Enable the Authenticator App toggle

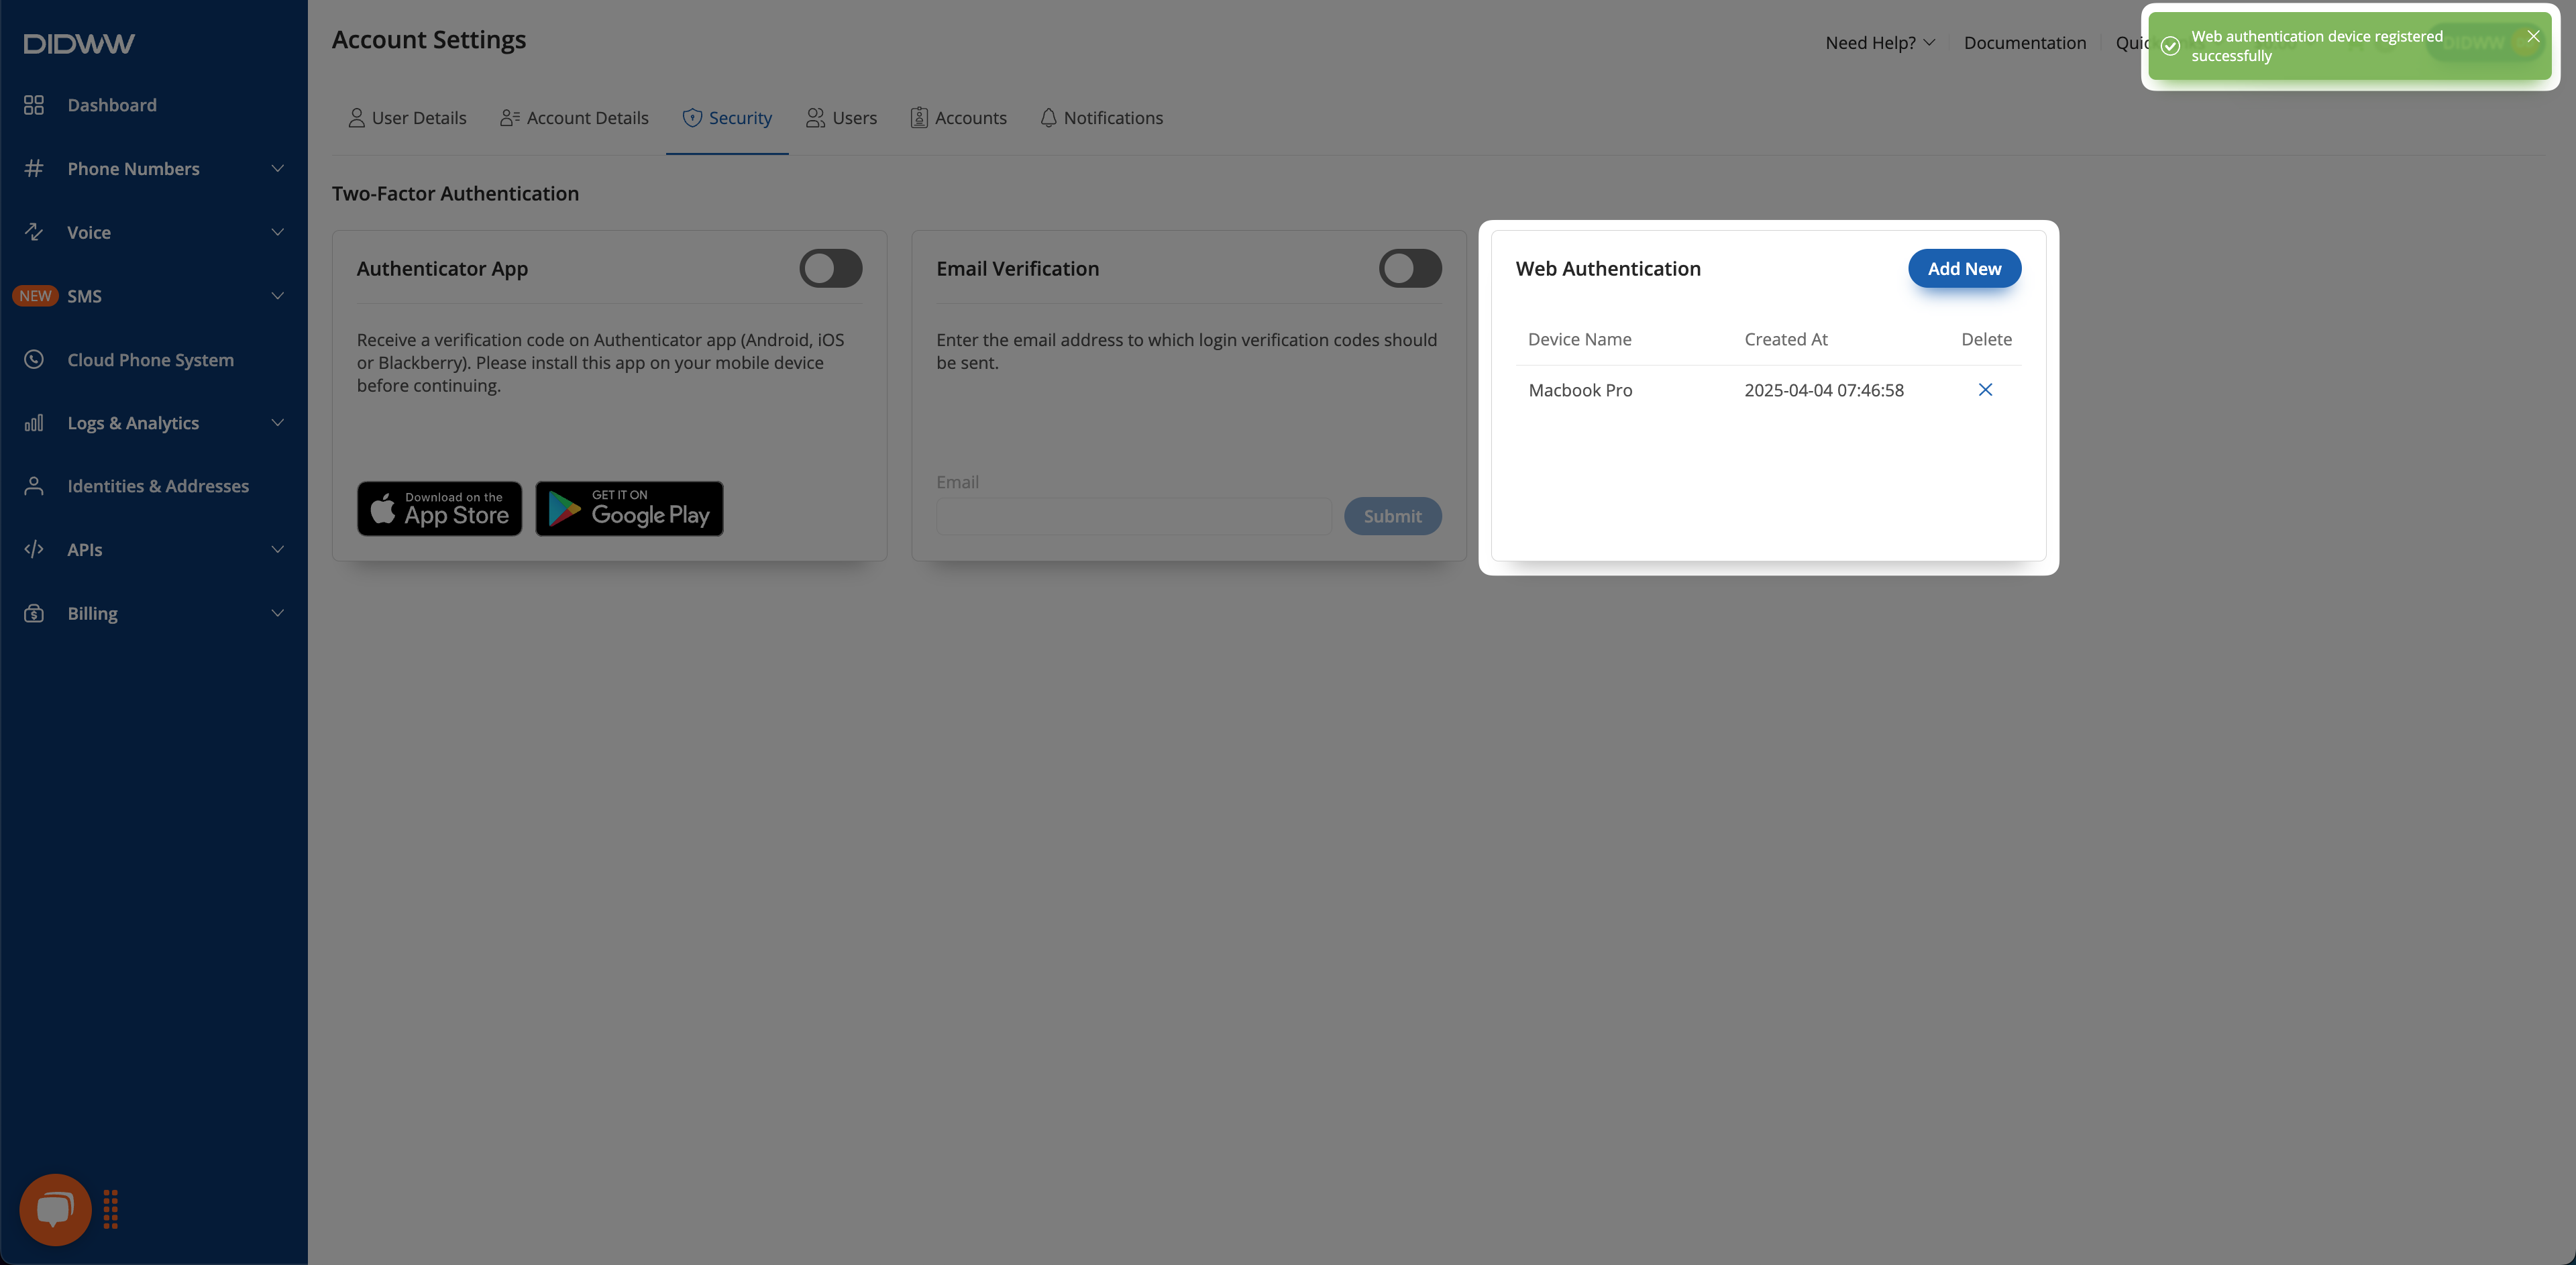[831, 268]
